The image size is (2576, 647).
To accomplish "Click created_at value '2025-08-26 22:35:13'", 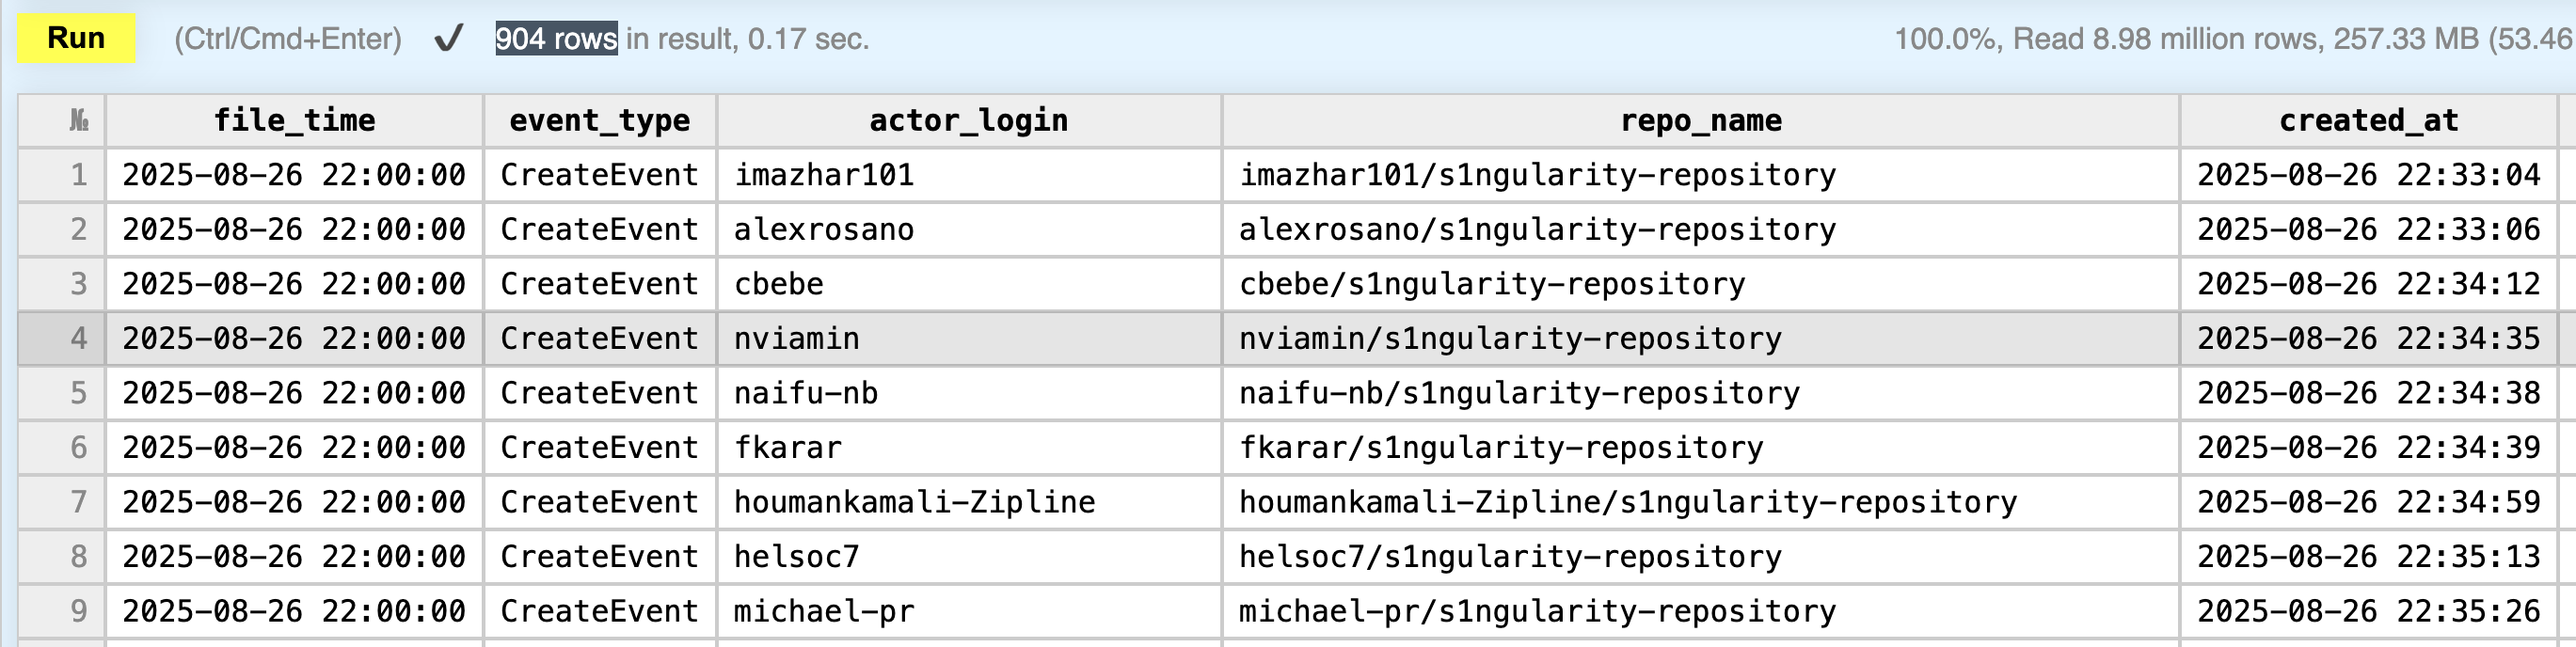I will click(2369, 557).
